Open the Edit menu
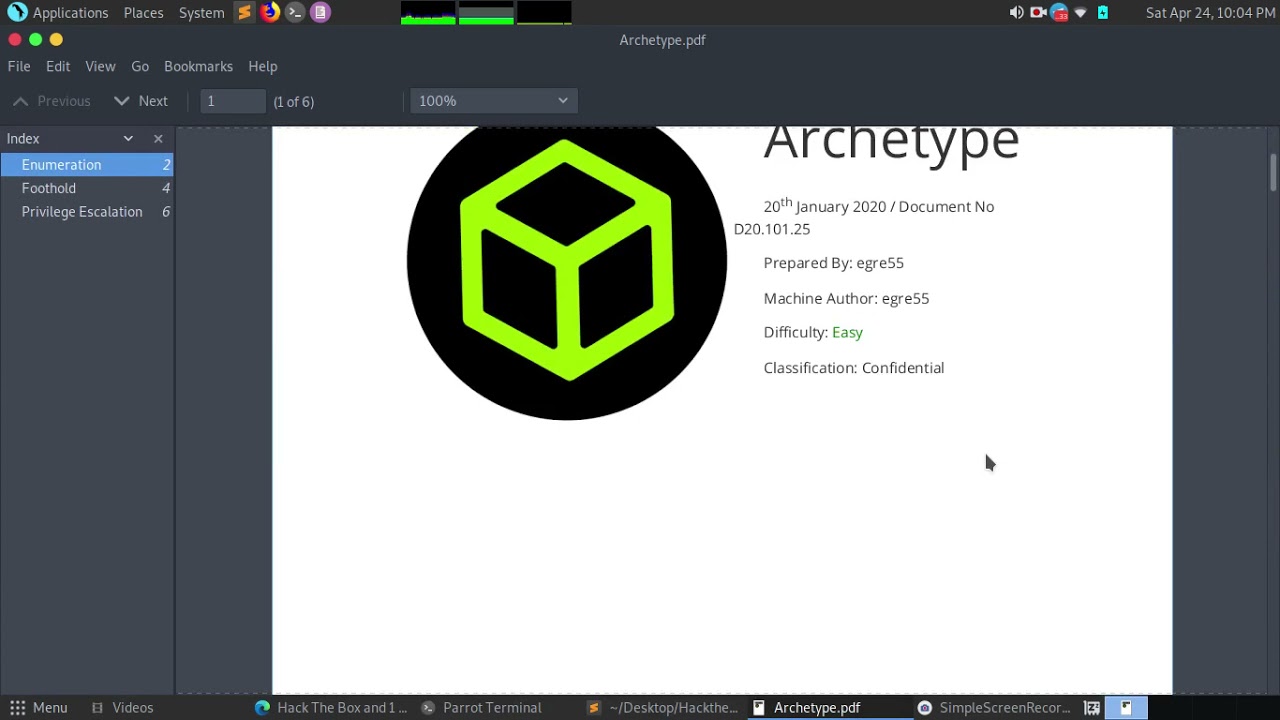 (58, 66)
